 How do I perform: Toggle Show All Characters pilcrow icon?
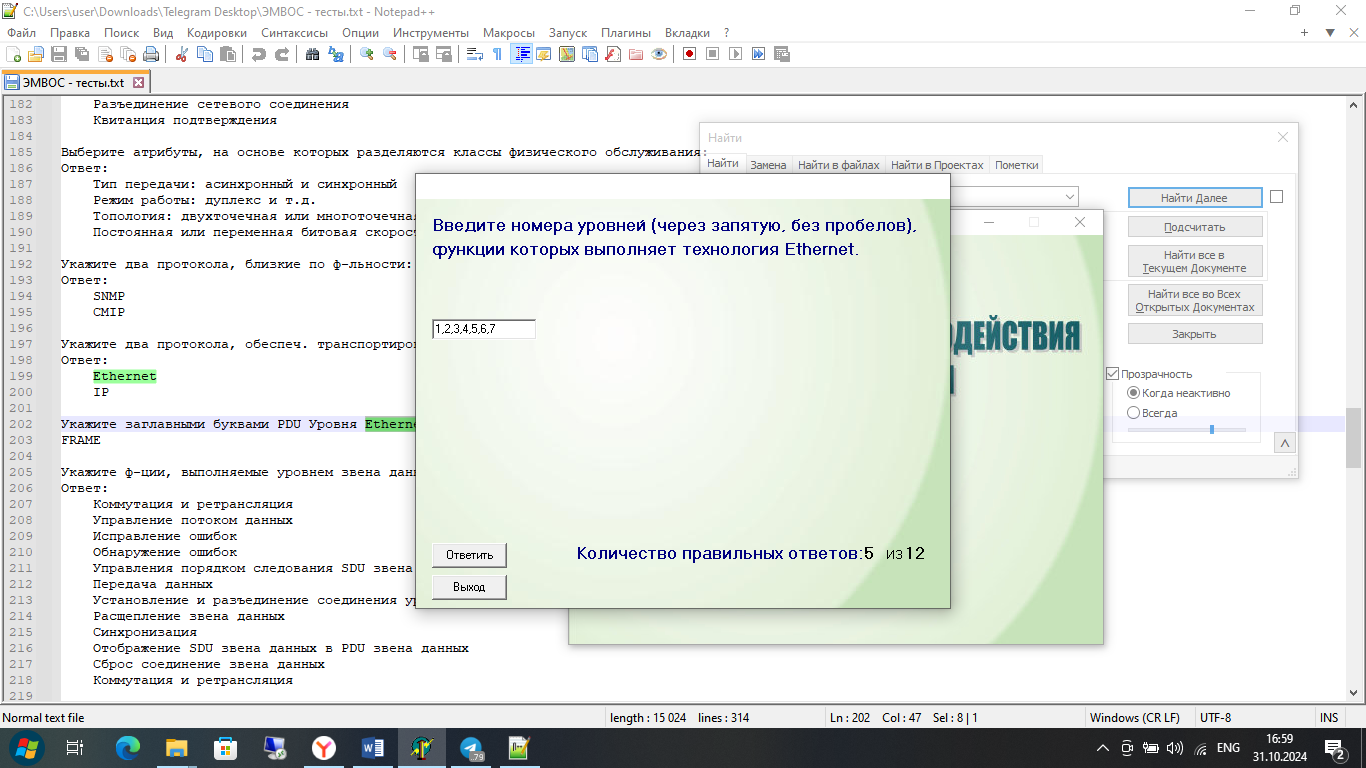pos(497,54)
